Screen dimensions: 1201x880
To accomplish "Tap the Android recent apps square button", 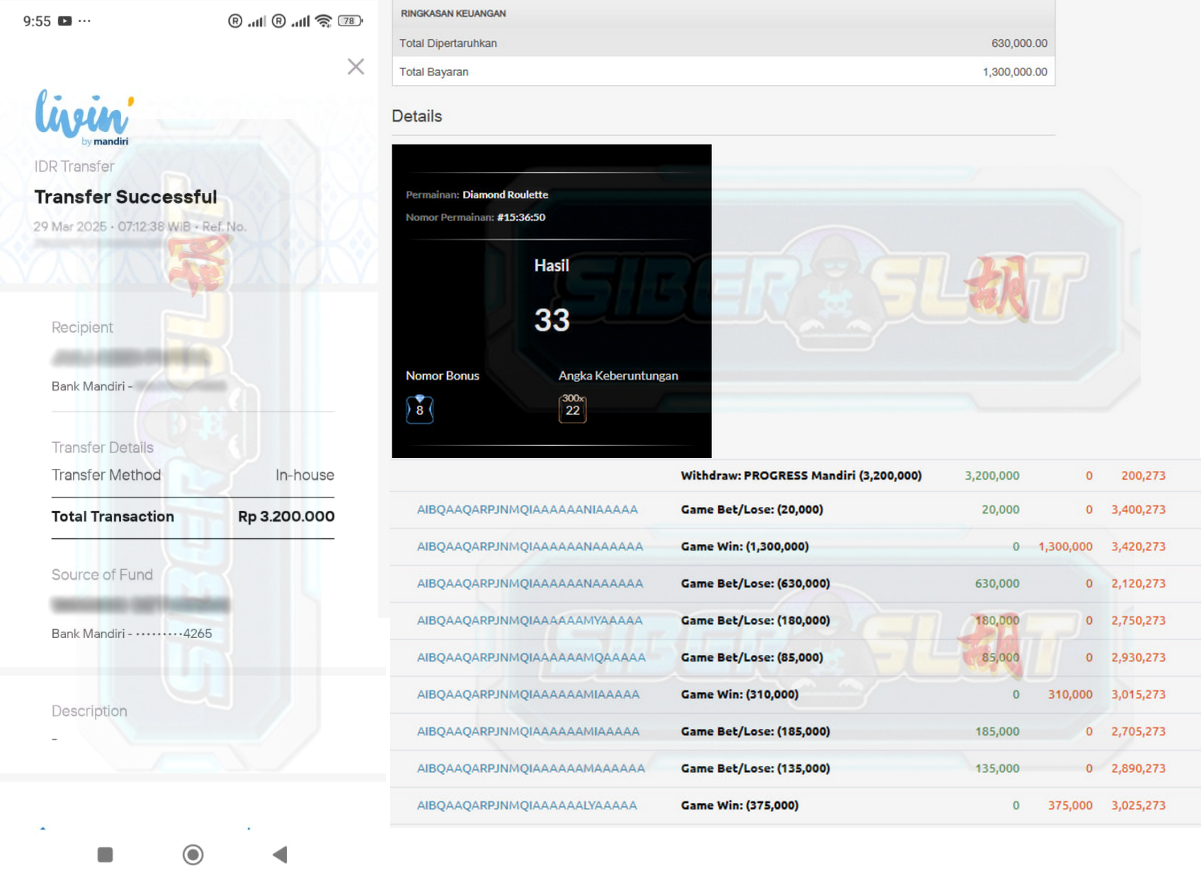I will (x=105, y=854).
